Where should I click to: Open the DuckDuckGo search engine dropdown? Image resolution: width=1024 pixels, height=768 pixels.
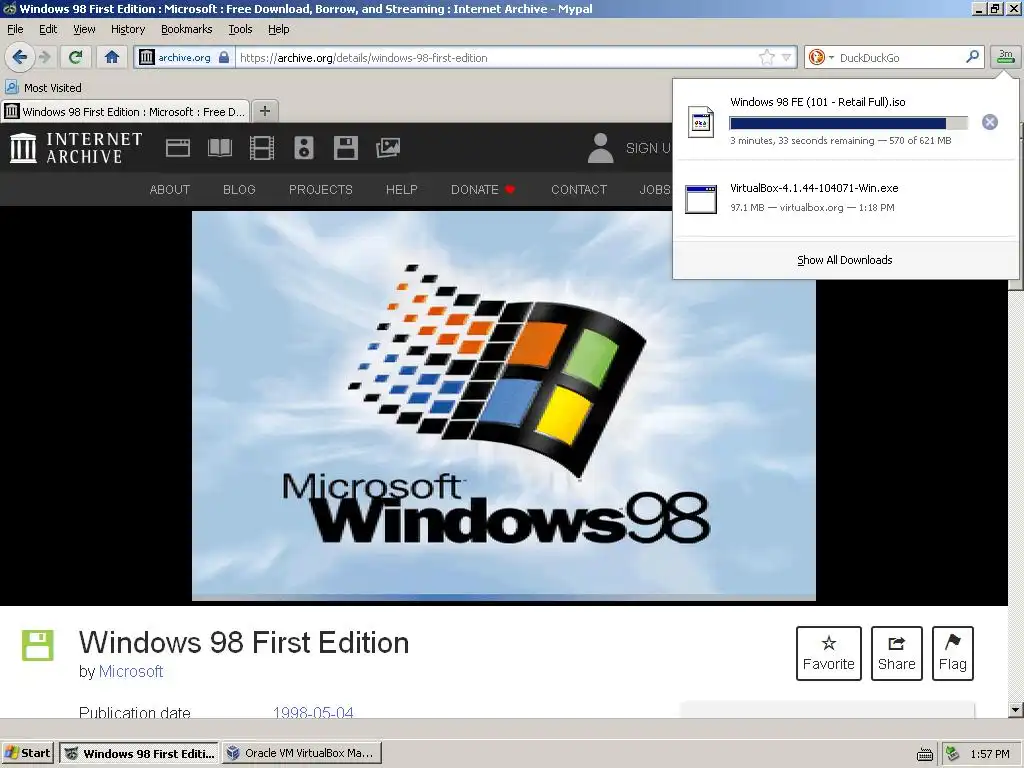coord(820,57)
